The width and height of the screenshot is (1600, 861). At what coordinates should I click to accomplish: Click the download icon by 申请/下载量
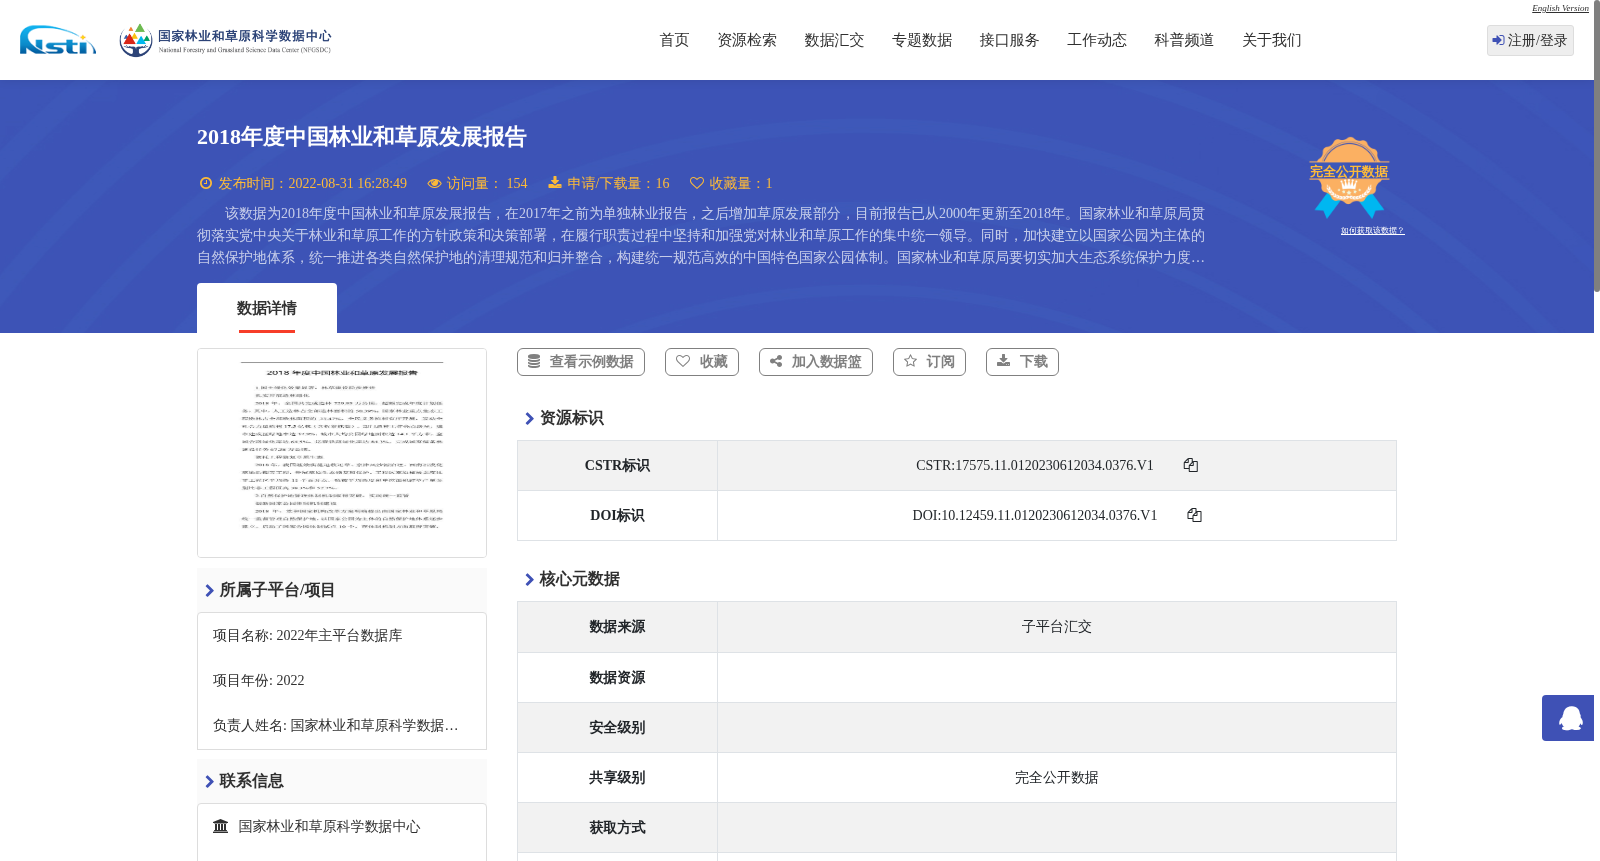[x=555, y=183]
